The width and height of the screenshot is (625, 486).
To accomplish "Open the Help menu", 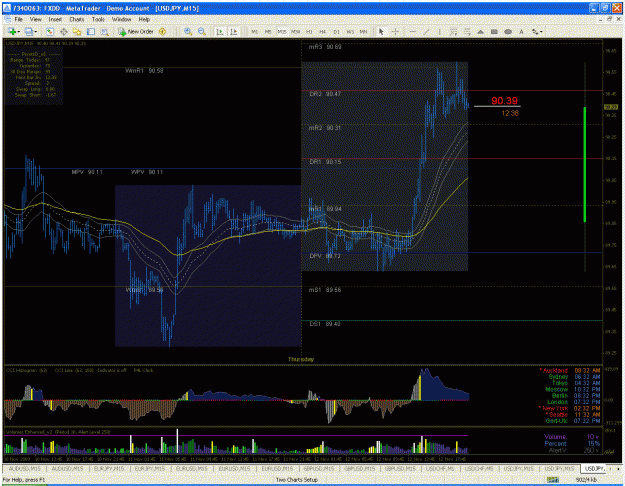I will [x=144, y=19].
